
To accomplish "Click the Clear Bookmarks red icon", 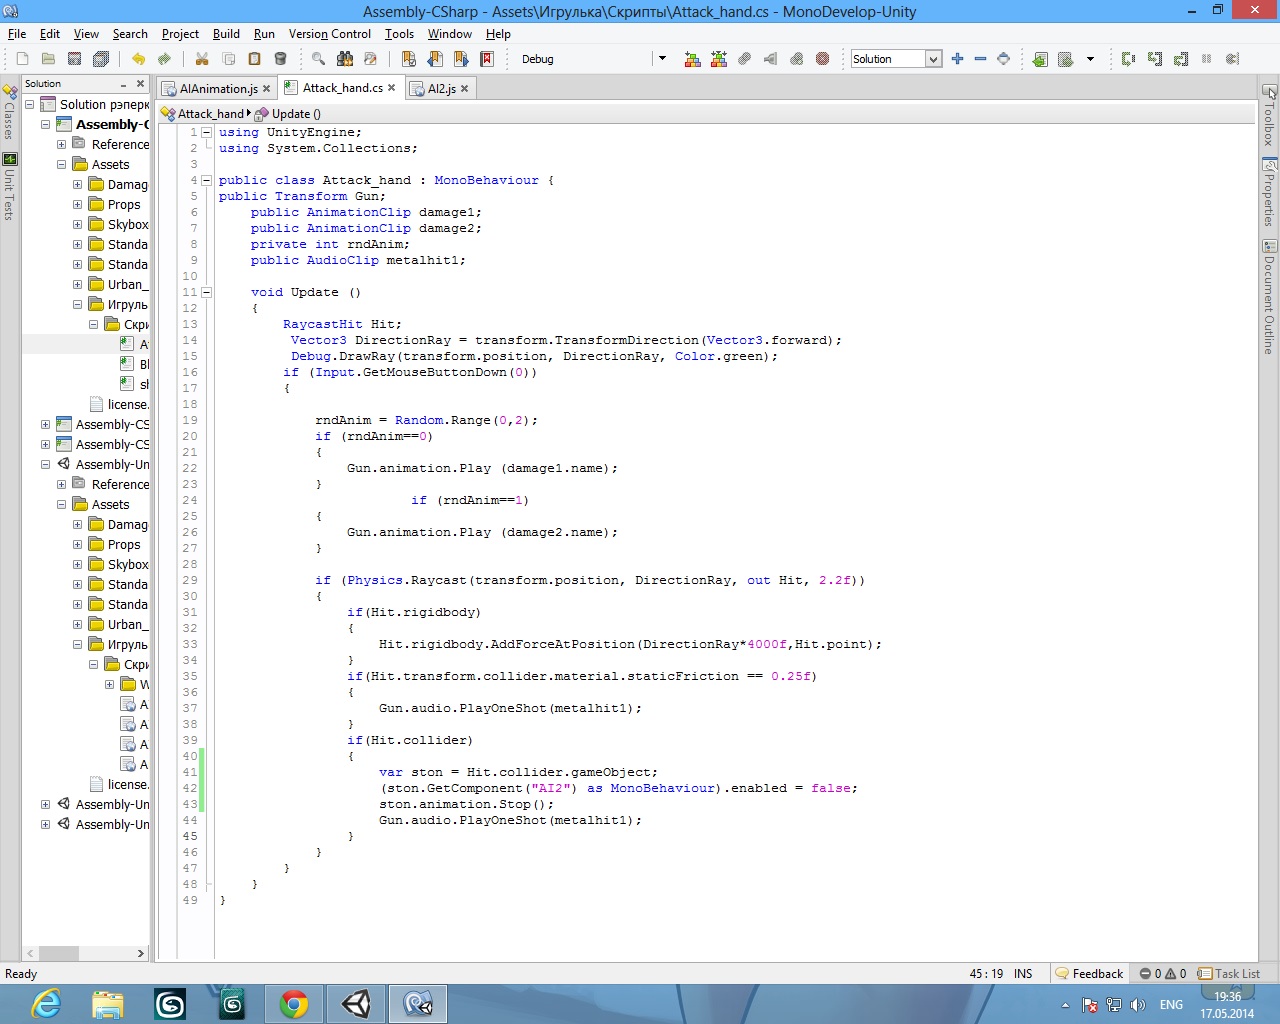I will tap(487, 59).
